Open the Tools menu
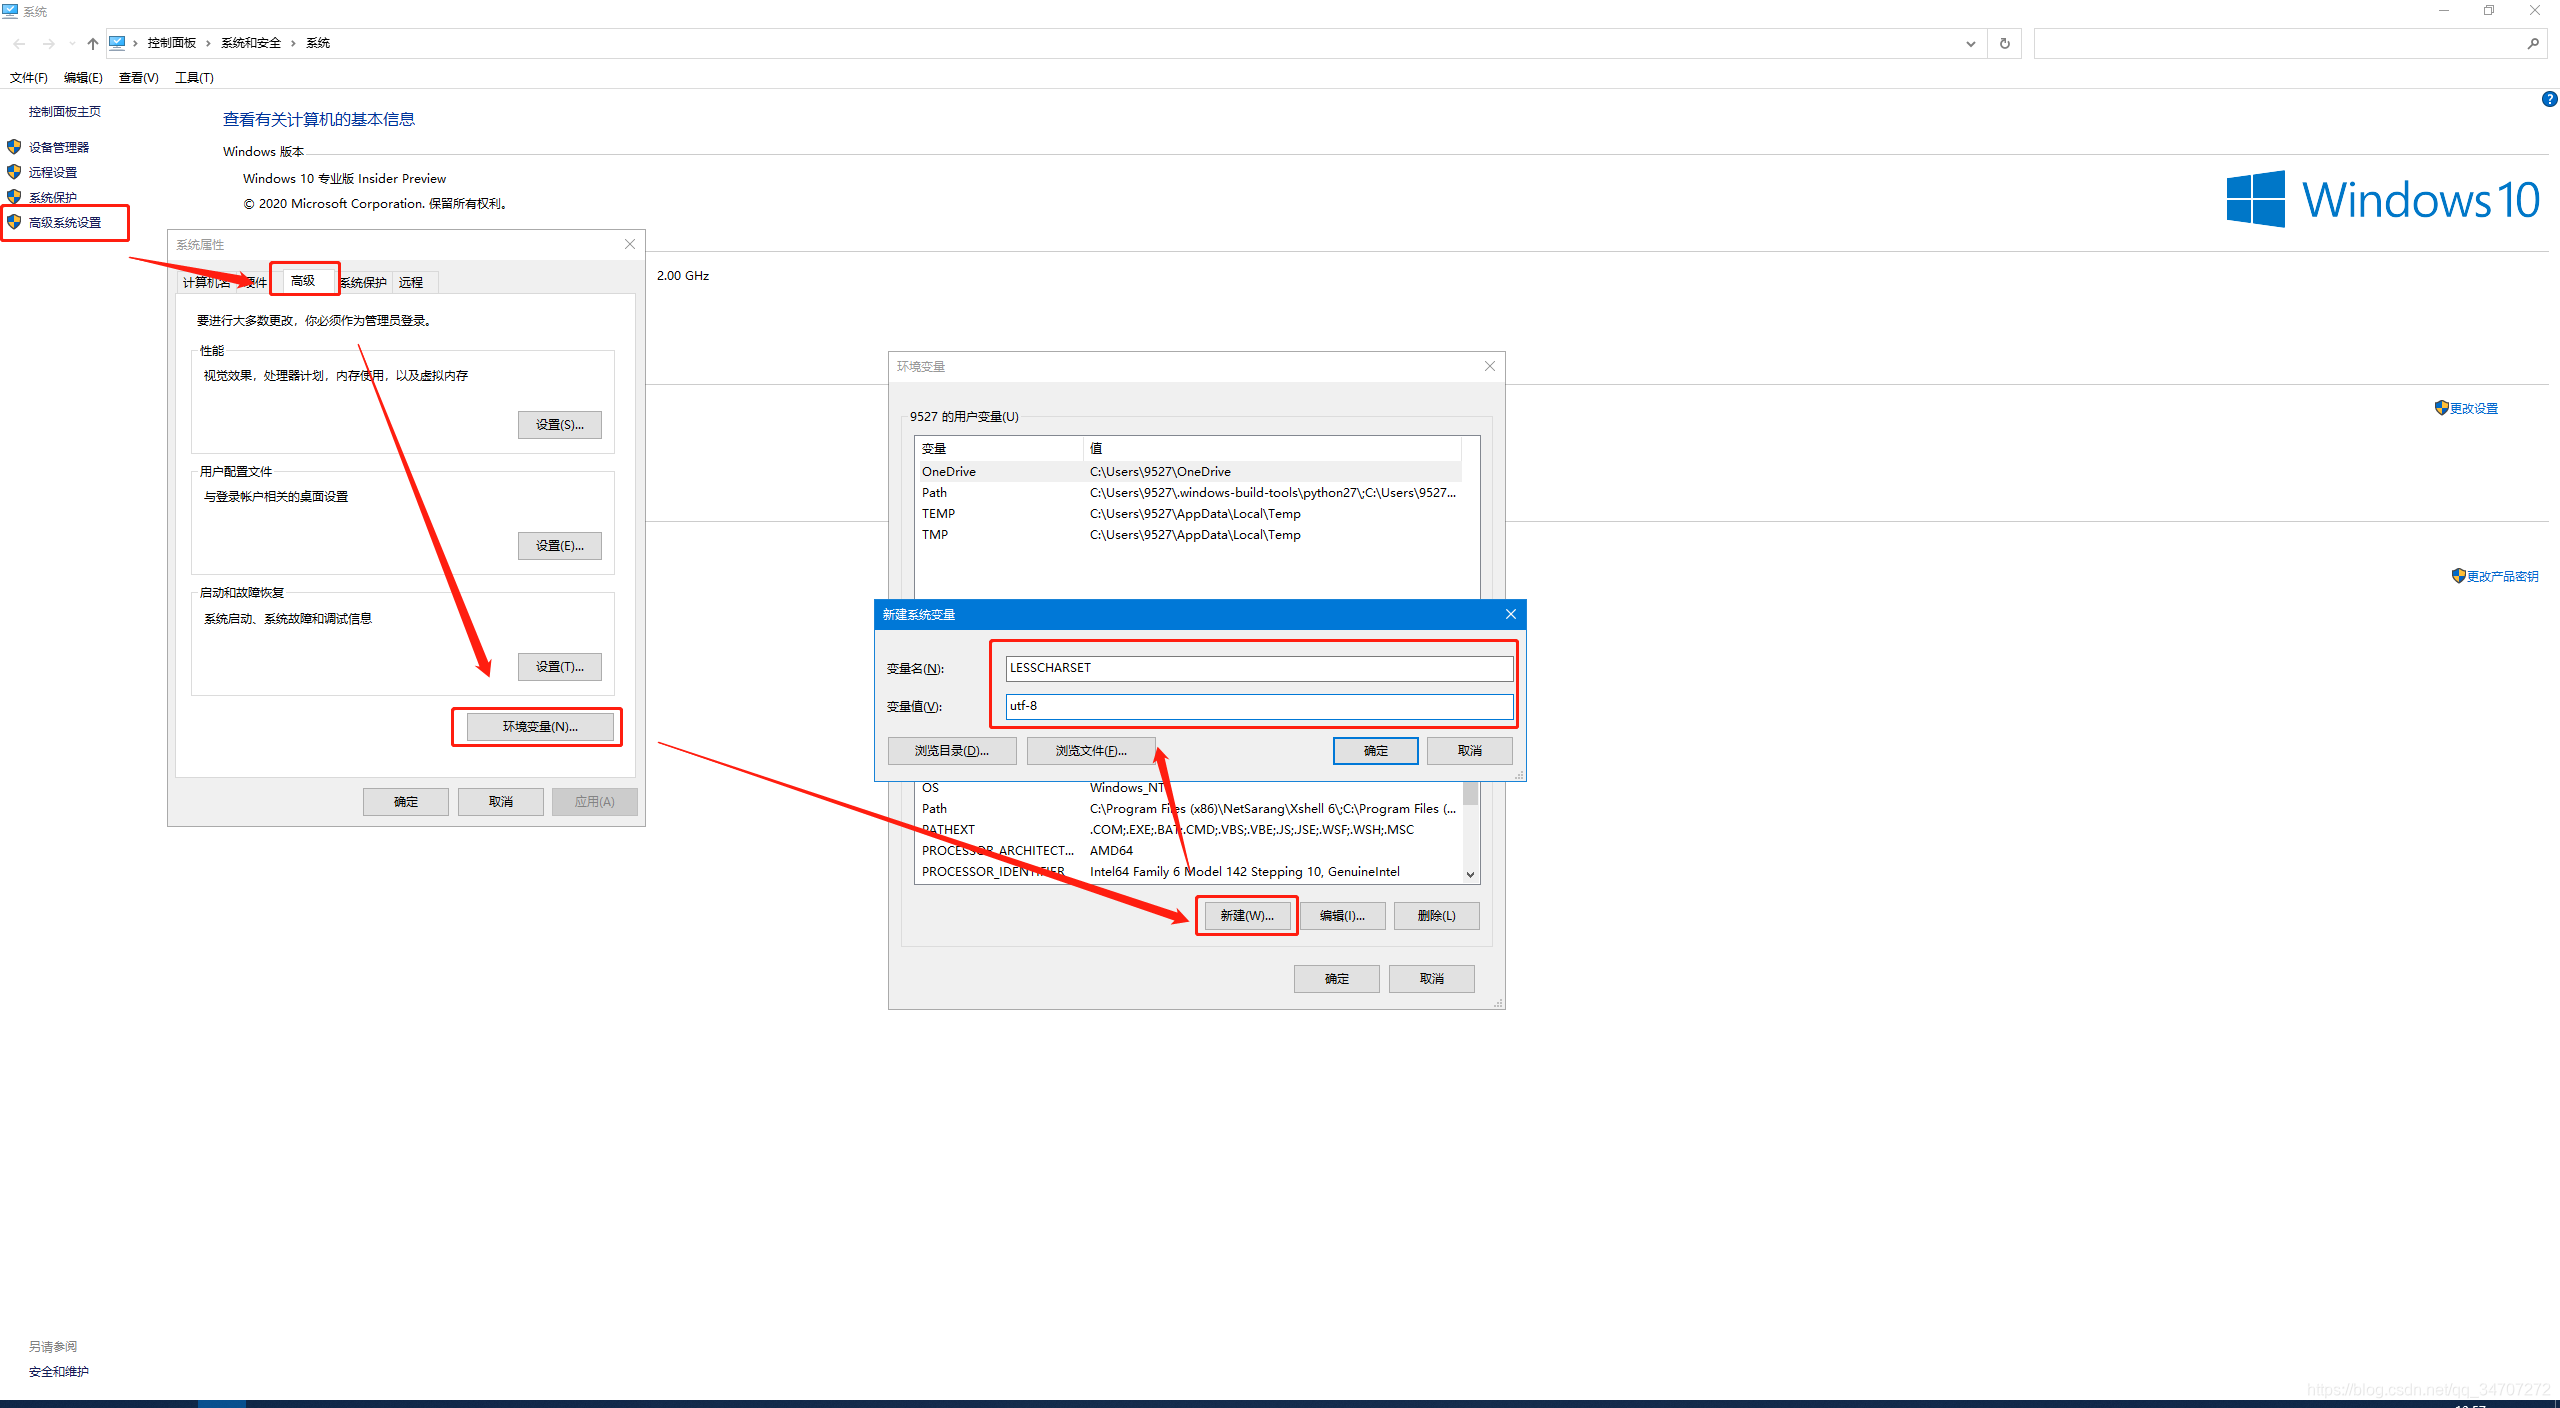Image resolution: width=2560 pixels, height=1408 pixels. click(194, 78)
